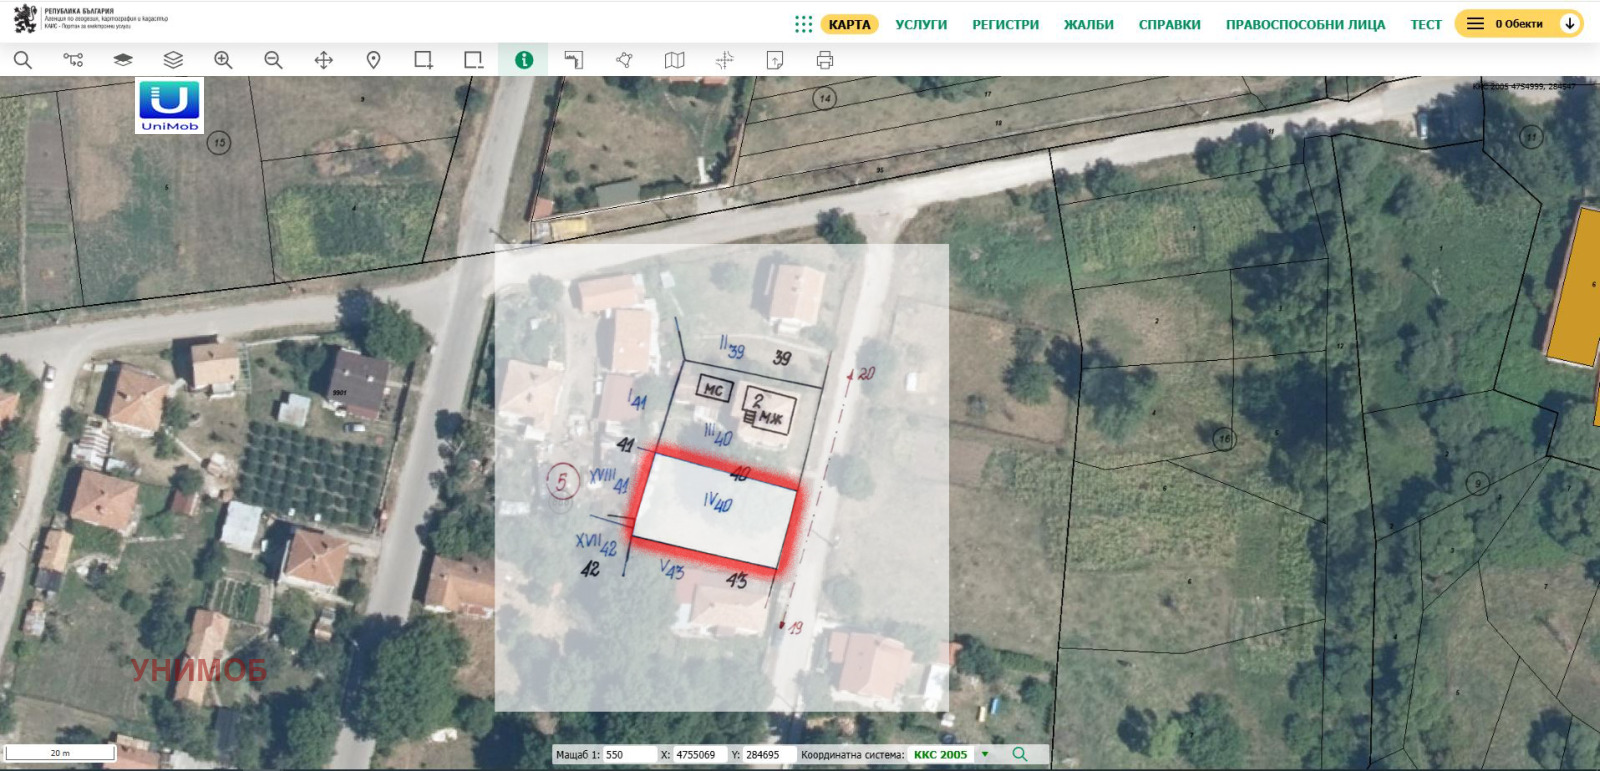Select the polygon vertices drawing tool
Image resolution: width=1600 pixels, height=771 pixels.
(x=624, y=60)
